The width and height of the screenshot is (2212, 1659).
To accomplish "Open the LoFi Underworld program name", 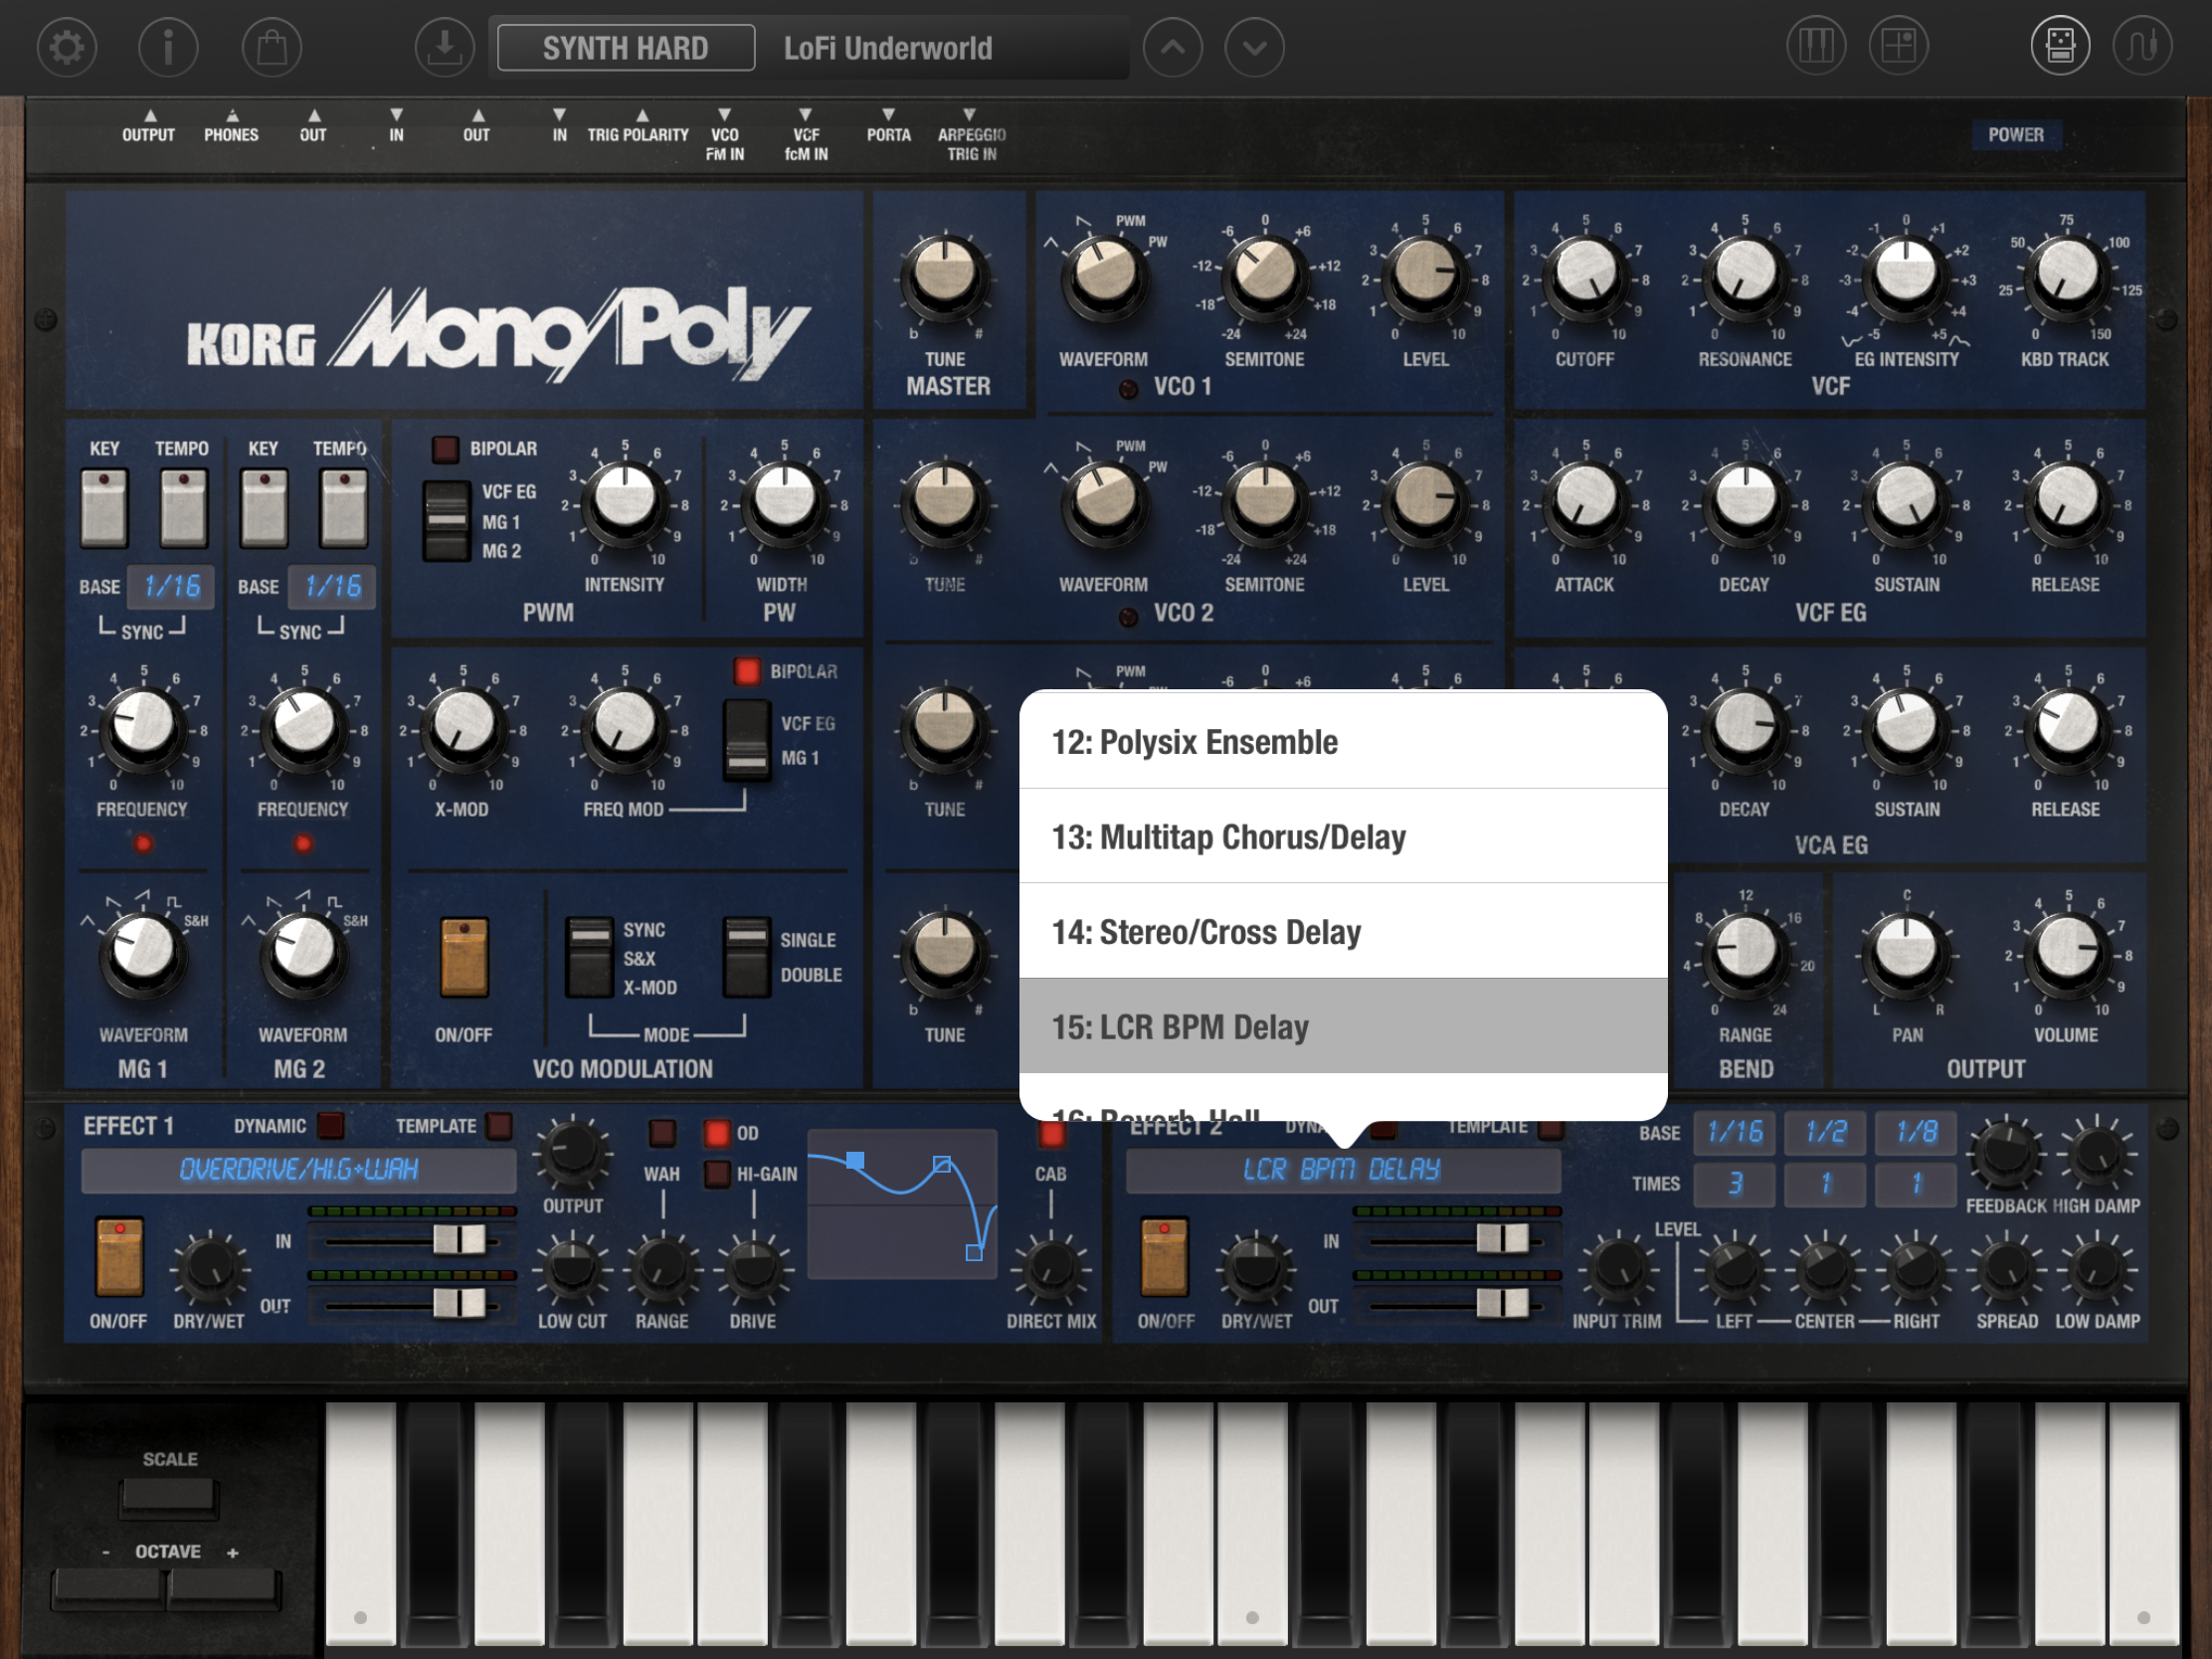I will pyautogui.click(x=888, y=48).
